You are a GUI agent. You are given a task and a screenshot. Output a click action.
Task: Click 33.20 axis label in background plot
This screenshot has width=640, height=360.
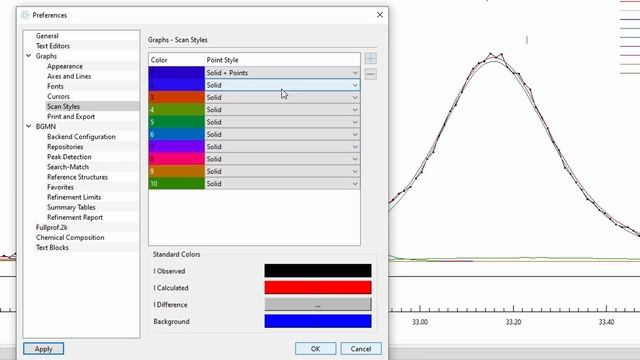point(513,322)
